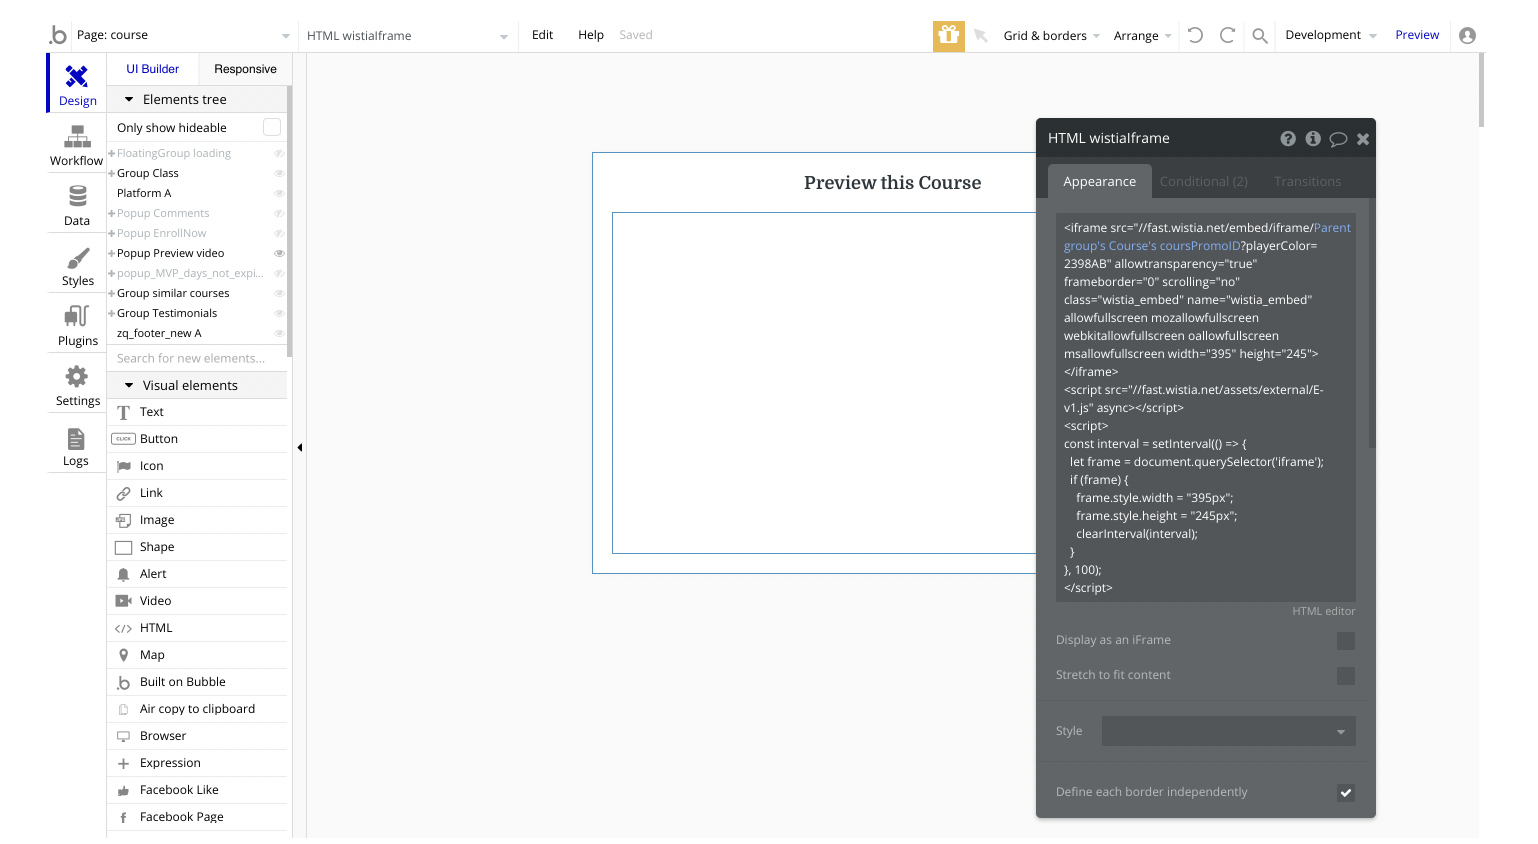Screen dimensions: 1538x844
Task: Add an Image visual element
Action: click(x=199, y=520)
